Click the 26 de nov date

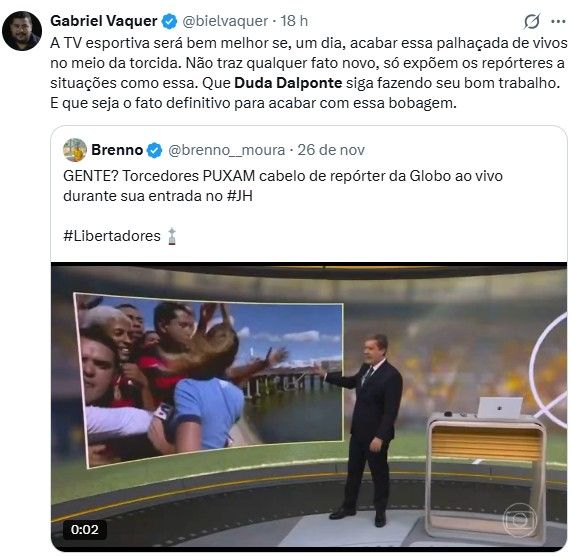331,150
